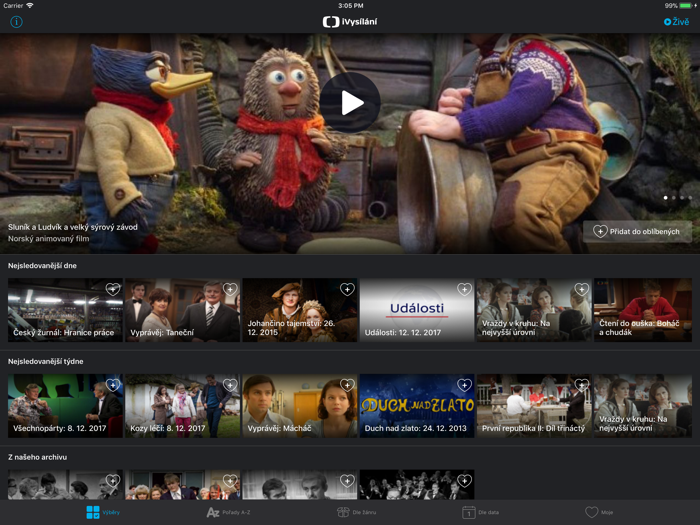This screenshot has width=700, height=525.
Task: Favorite the second archive thumbnail
Action: 230,481
